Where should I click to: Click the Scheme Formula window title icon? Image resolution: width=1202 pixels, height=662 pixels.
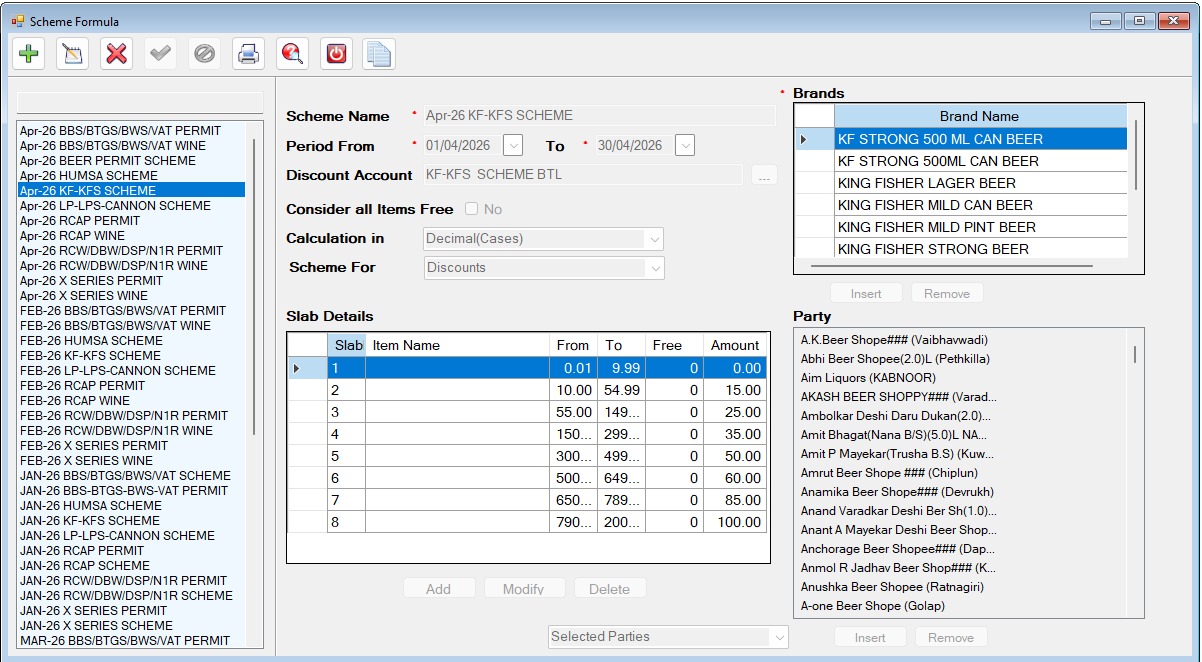pos(17,21)
